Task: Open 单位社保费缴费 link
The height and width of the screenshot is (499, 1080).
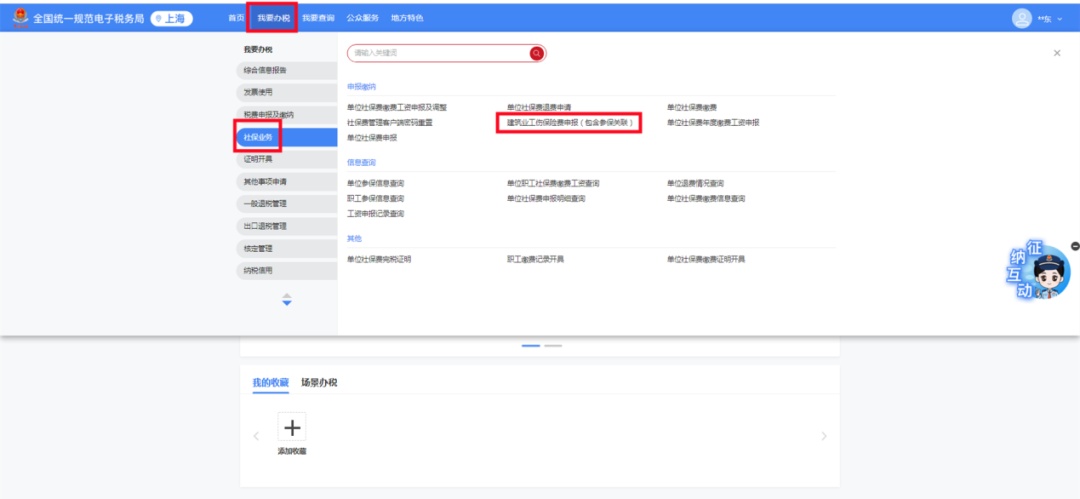Action: click(x=692, y=108)
